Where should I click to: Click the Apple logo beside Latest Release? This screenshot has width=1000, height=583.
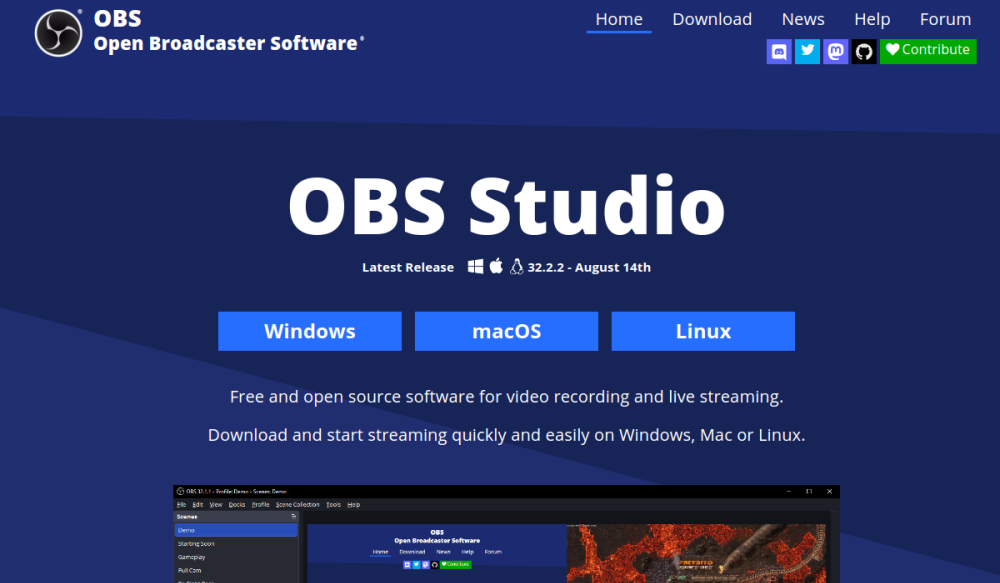496,266
